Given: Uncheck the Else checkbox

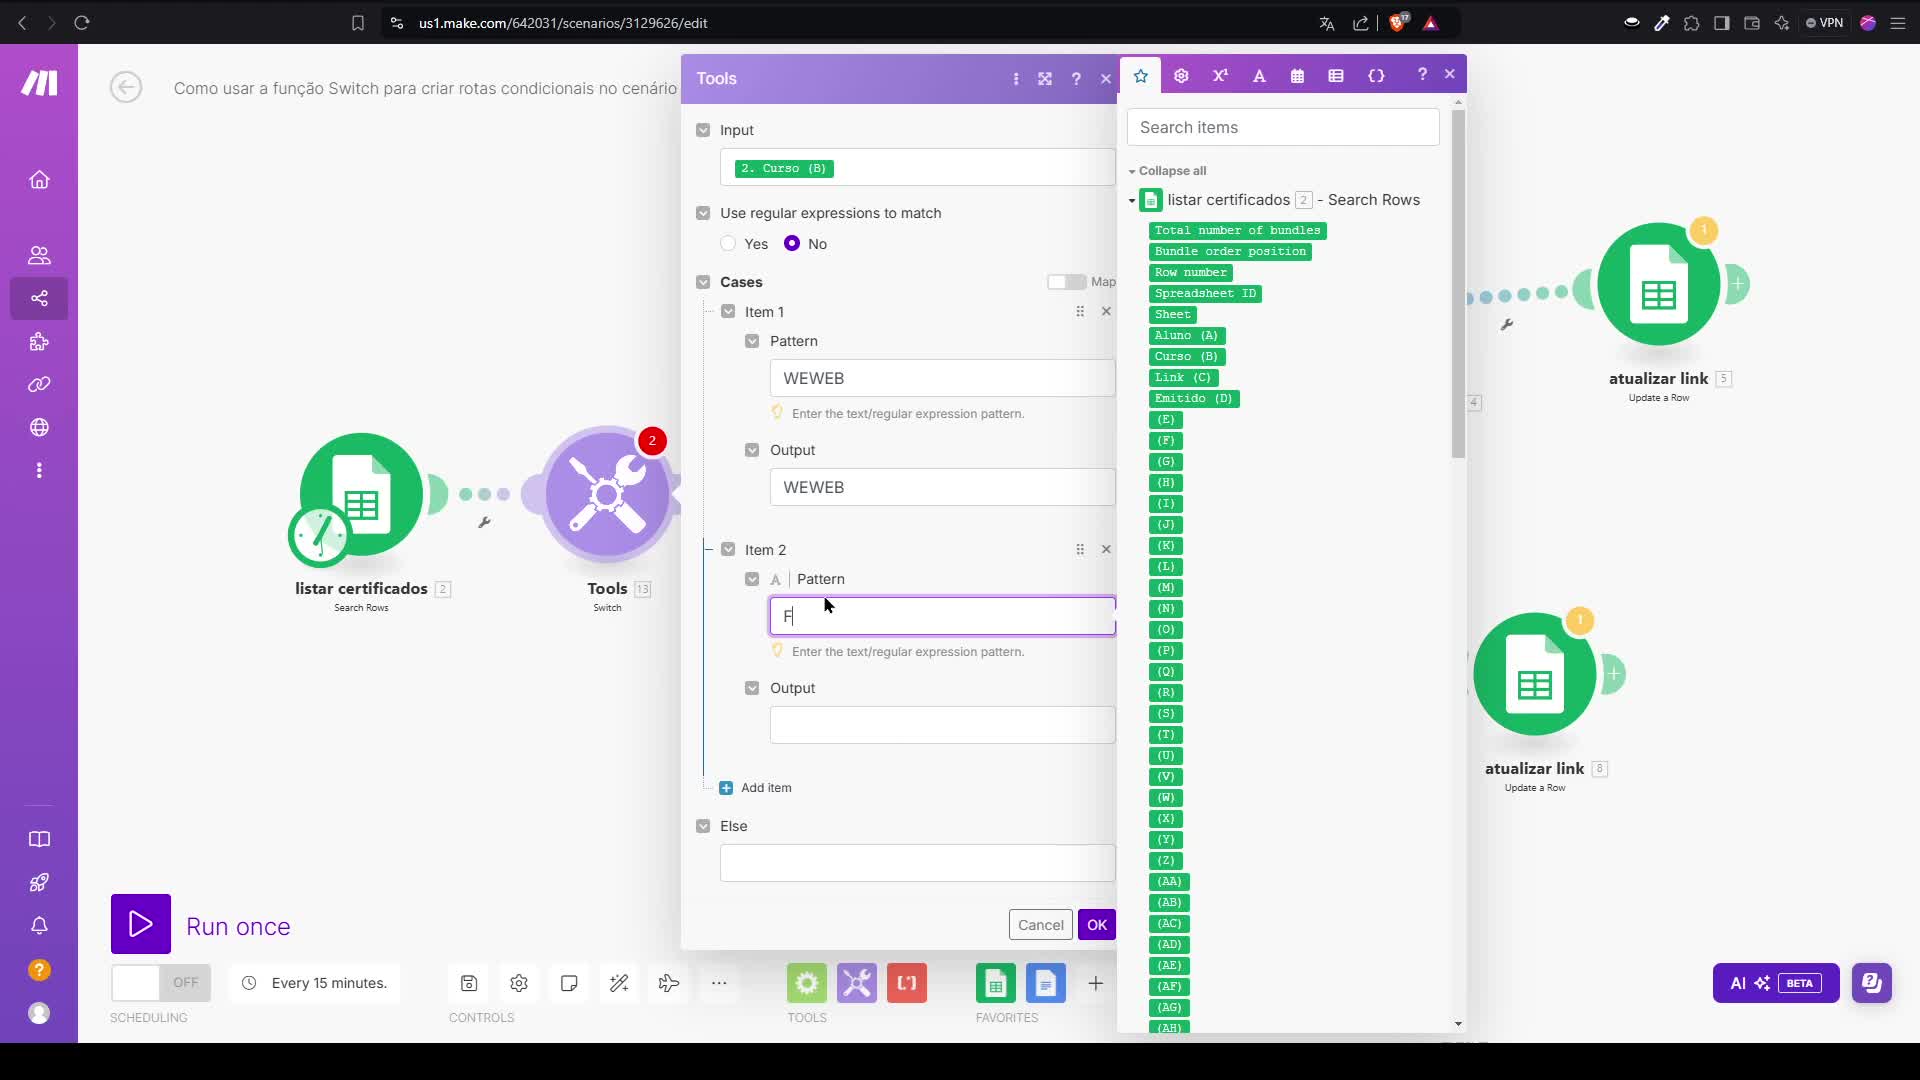Looking at the screenshot, I should coord(703,826).
